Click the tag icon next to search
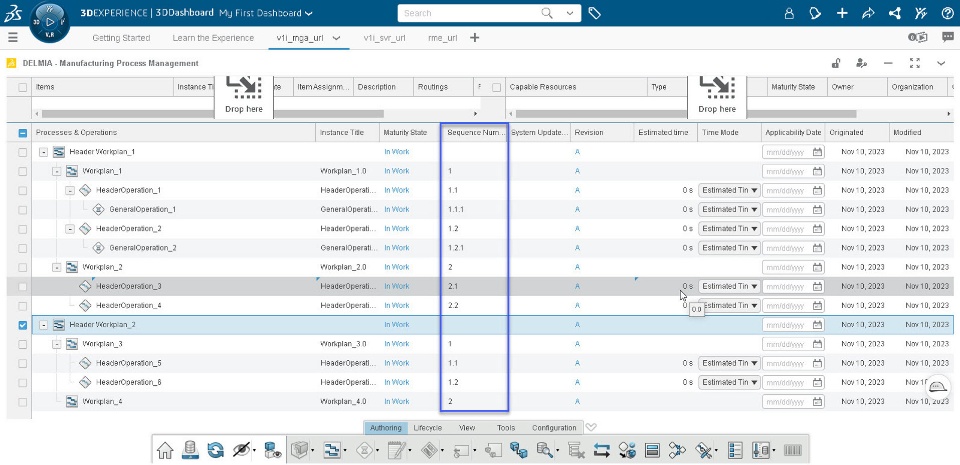The image size is (960, 465). click(x=594, y=13)
